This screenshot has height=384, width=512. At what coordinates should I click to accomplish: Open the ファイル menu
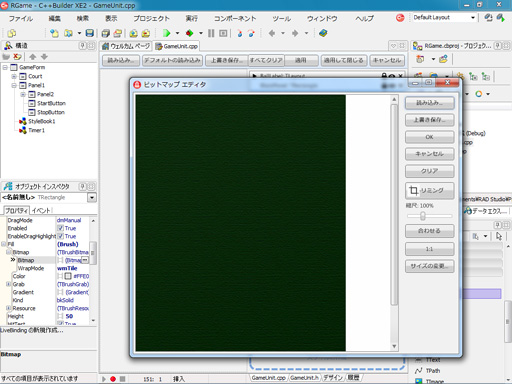coord(21,18)
